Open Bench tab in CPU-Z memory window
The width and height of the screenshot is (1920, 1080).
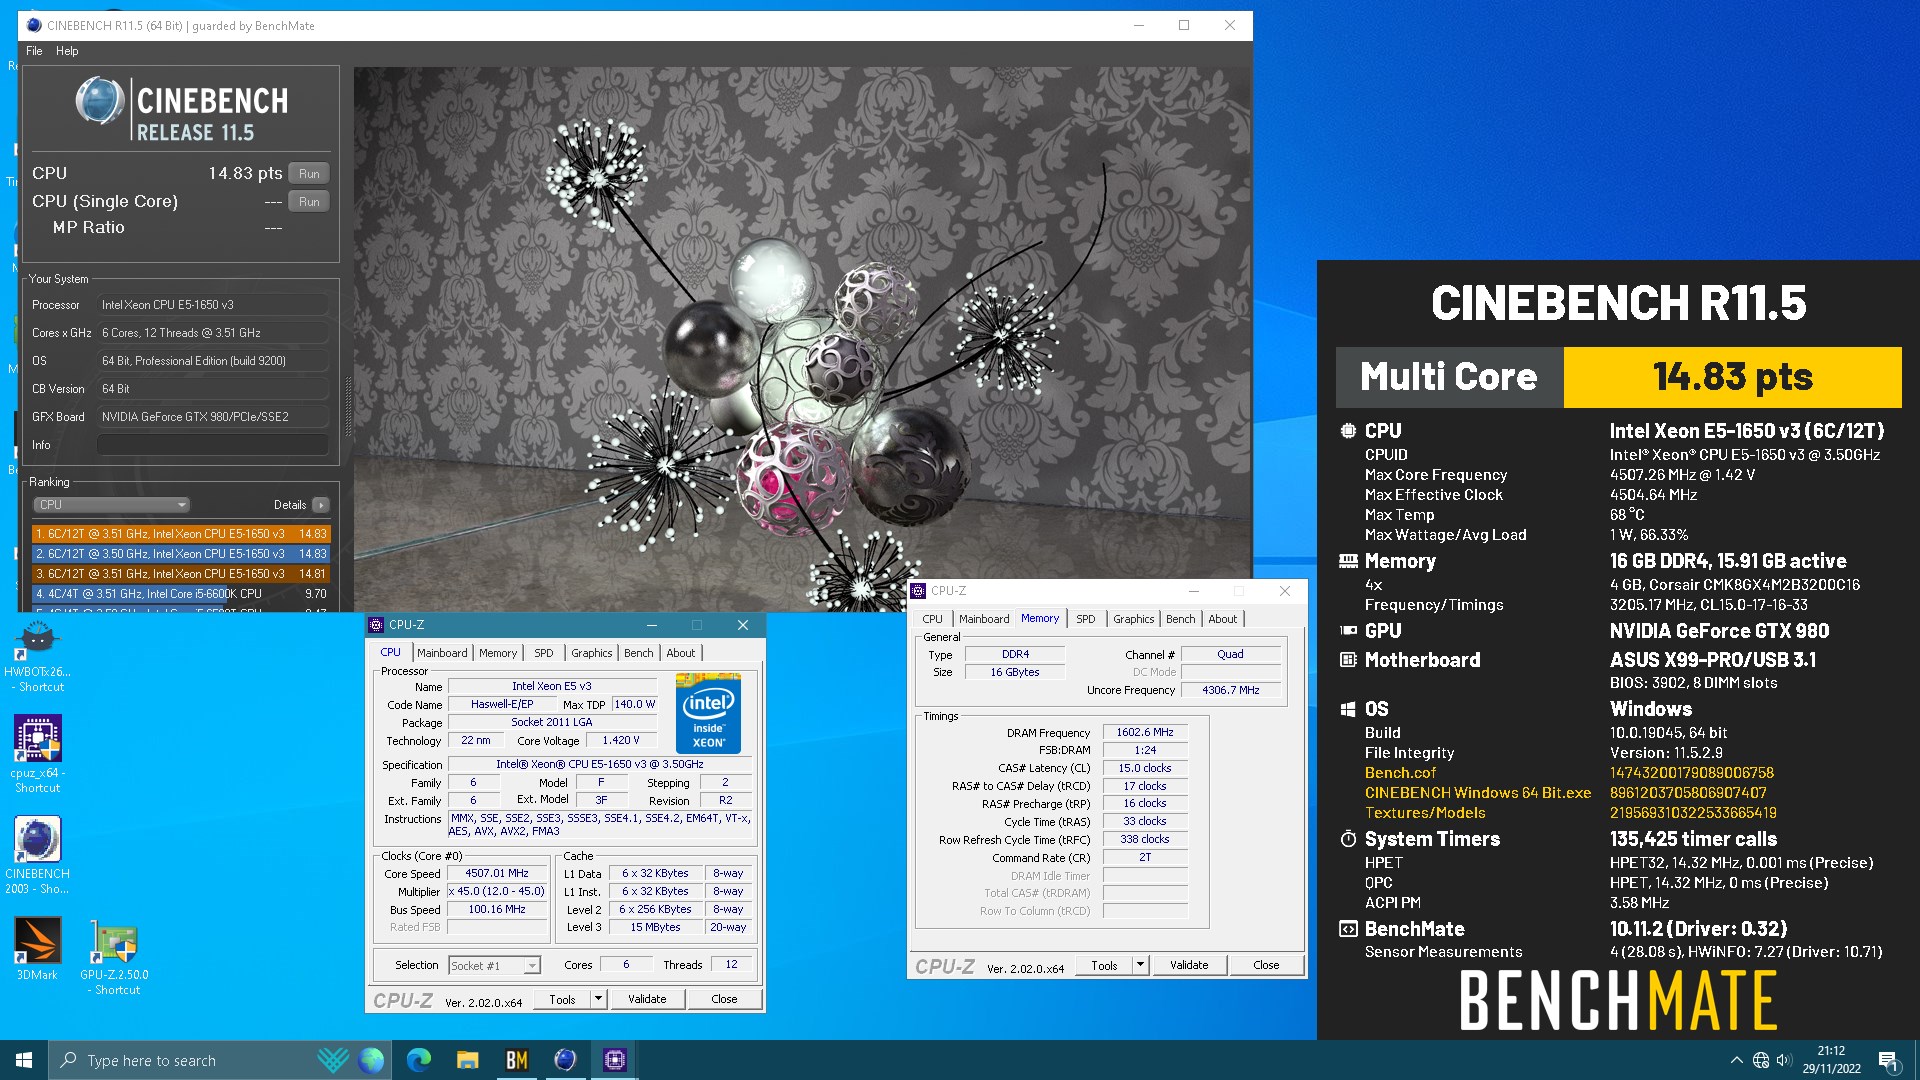tap(1181, 619)
